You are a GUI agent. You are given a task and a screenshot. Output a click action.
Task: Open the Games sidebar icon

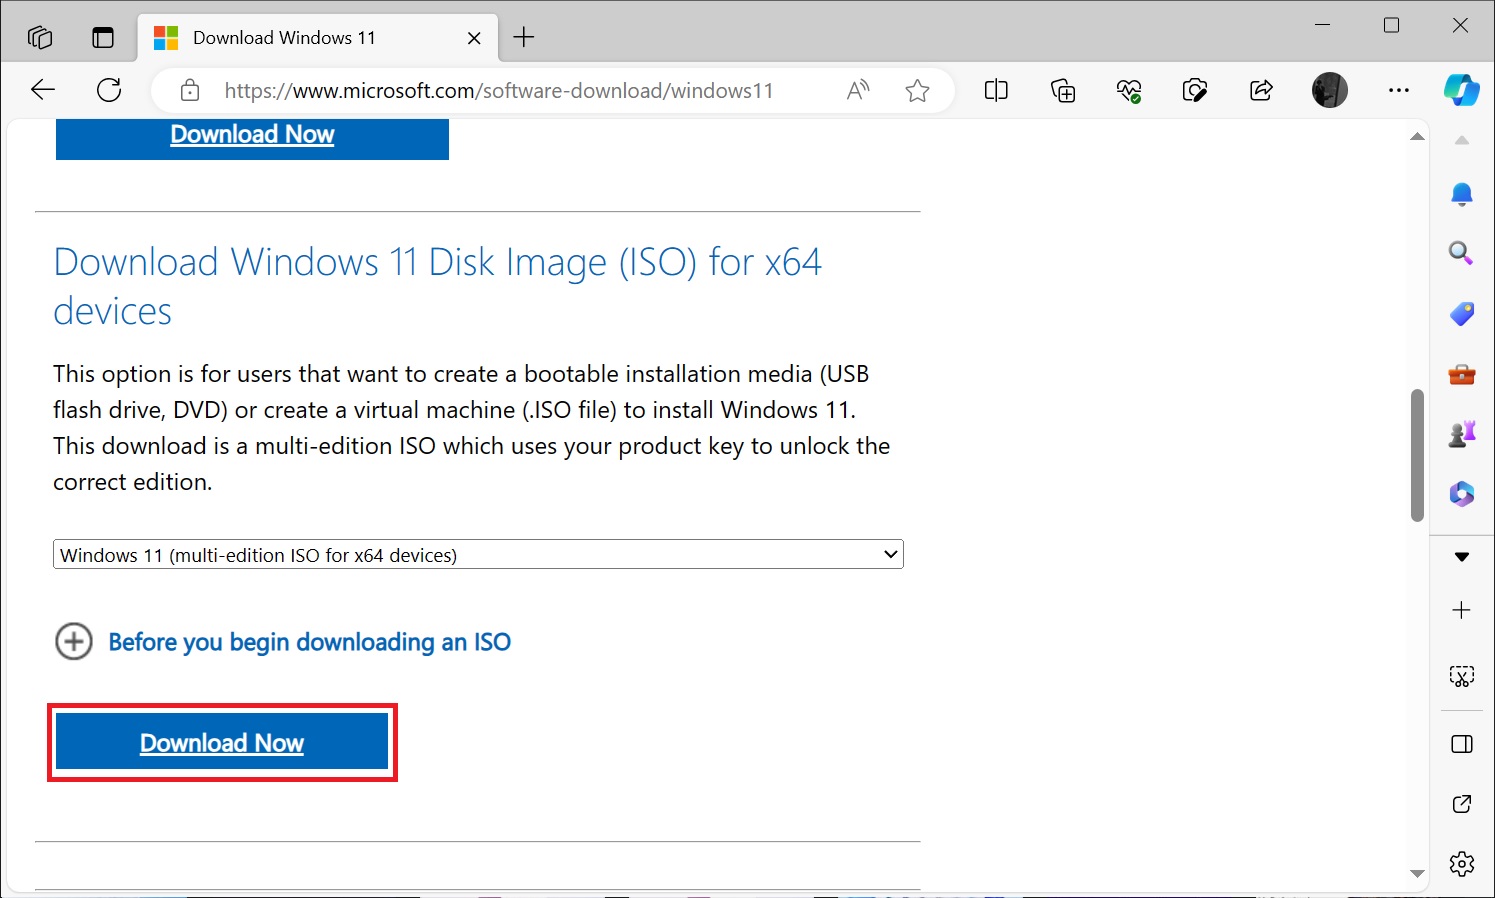pyautogui.click(x=1461, y=433)
